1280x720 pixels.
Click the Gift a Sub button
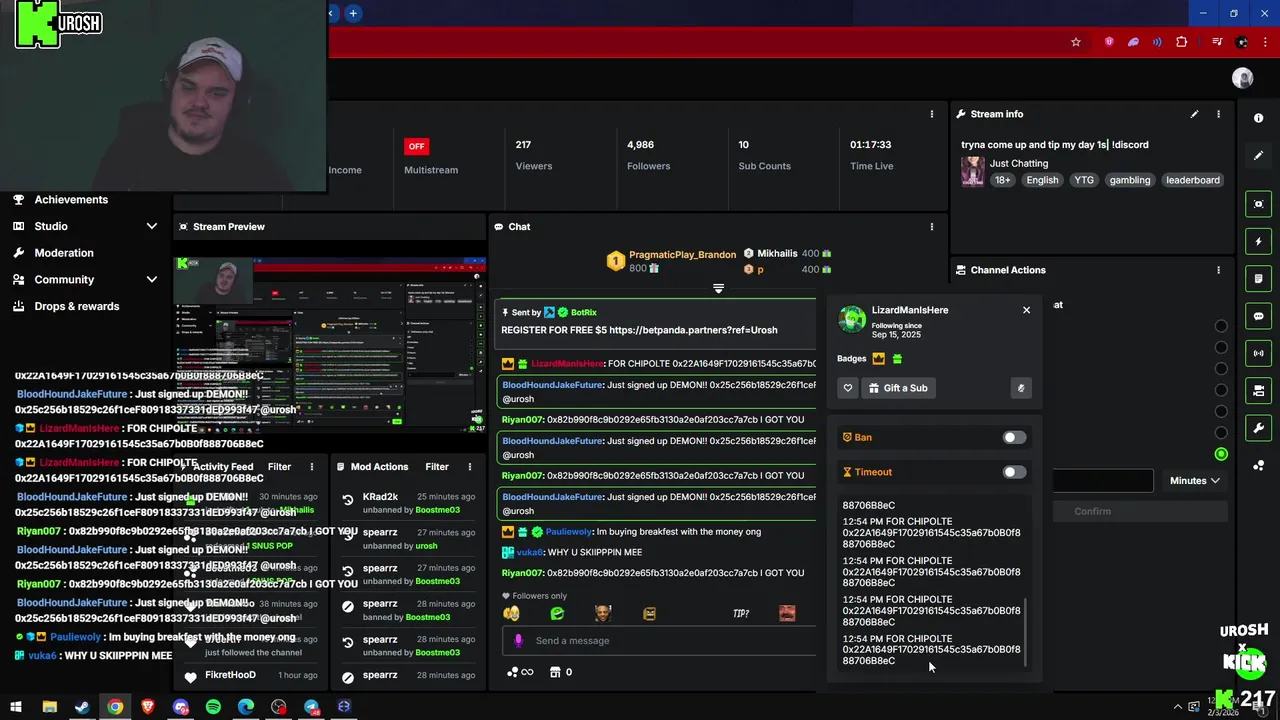(x=897, y=388)
